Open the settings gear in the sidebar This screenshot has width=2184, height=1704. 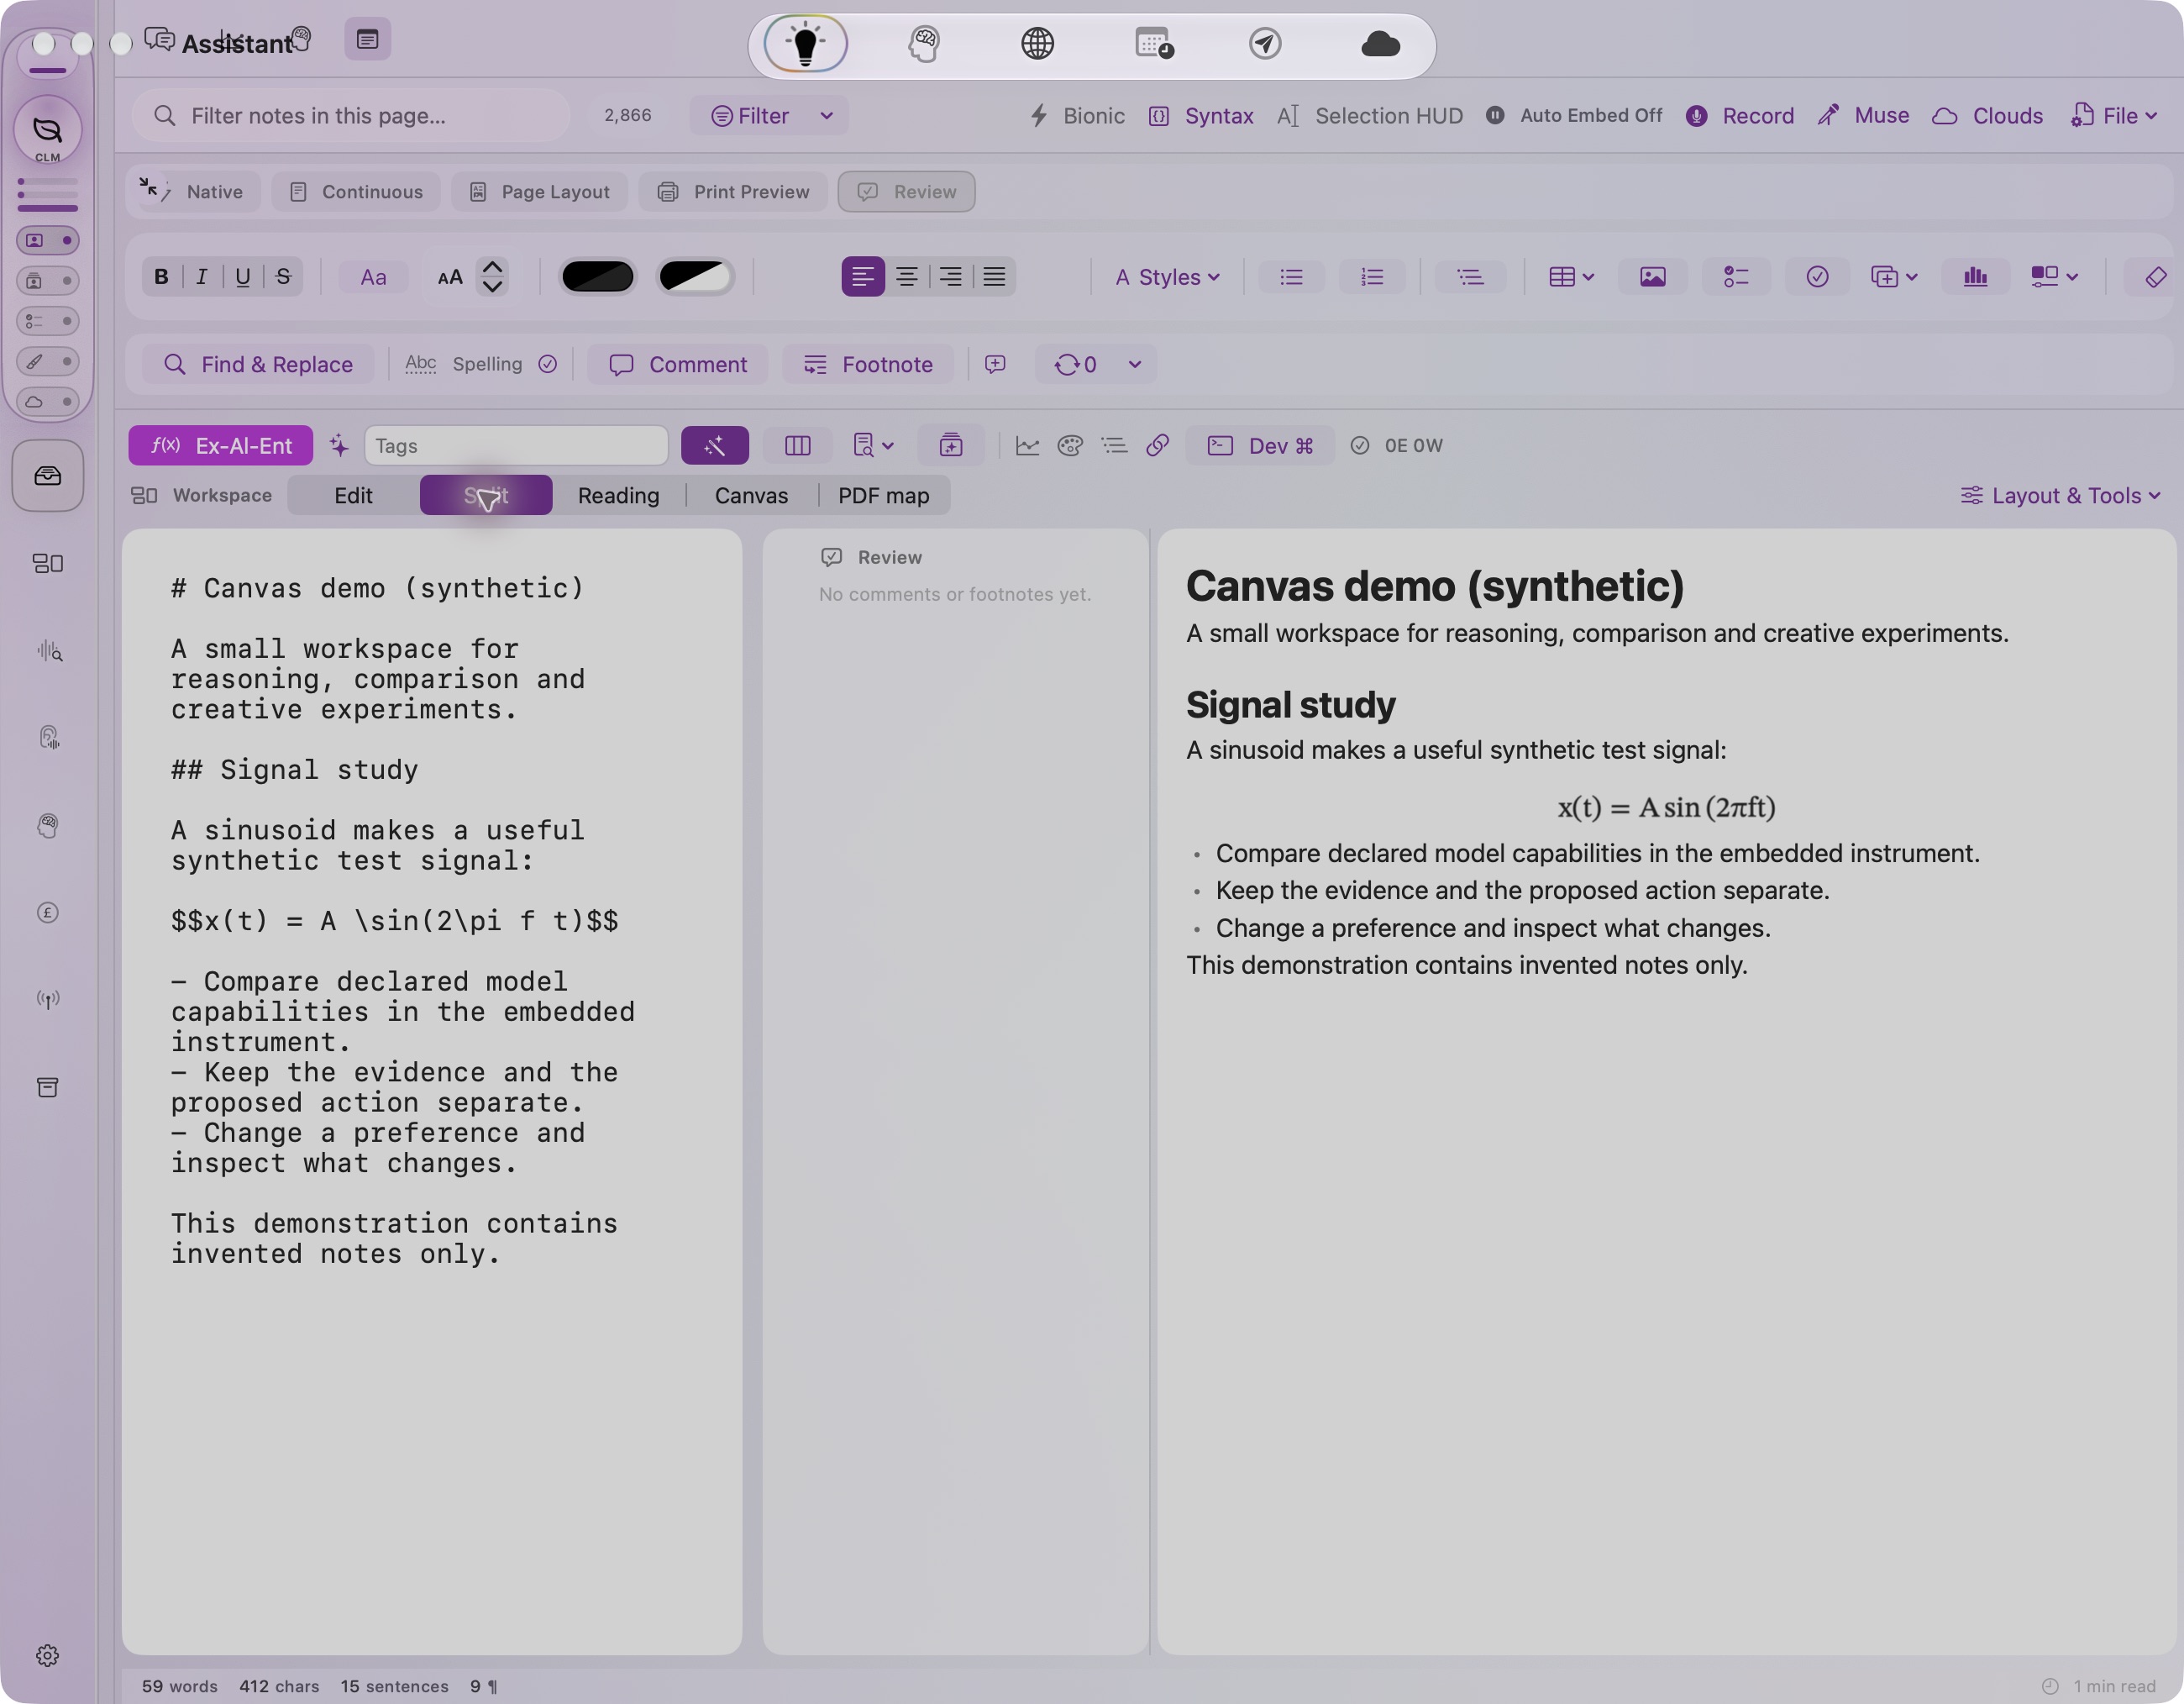47,1655
